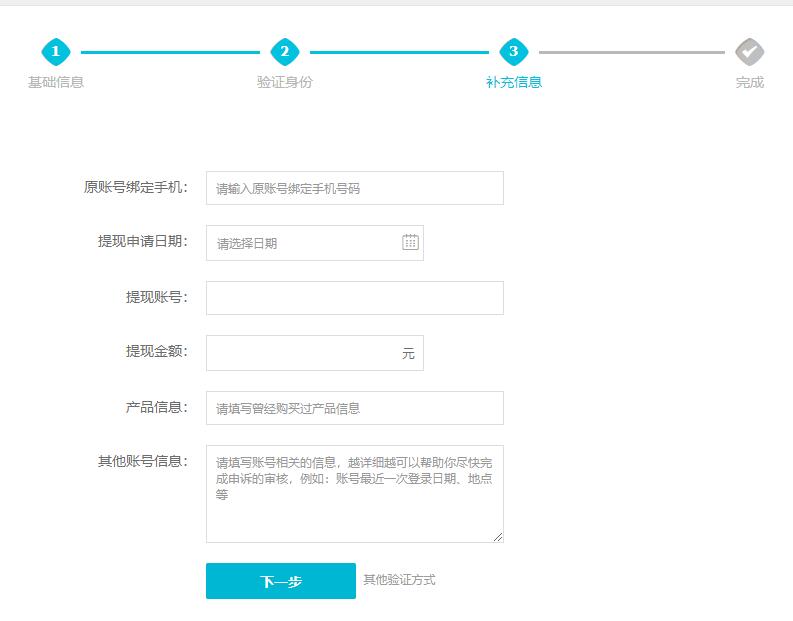Click the step 1 diamond icon
Image resolution: width=793 pixels, height=621 pixels.
[56, 51]
